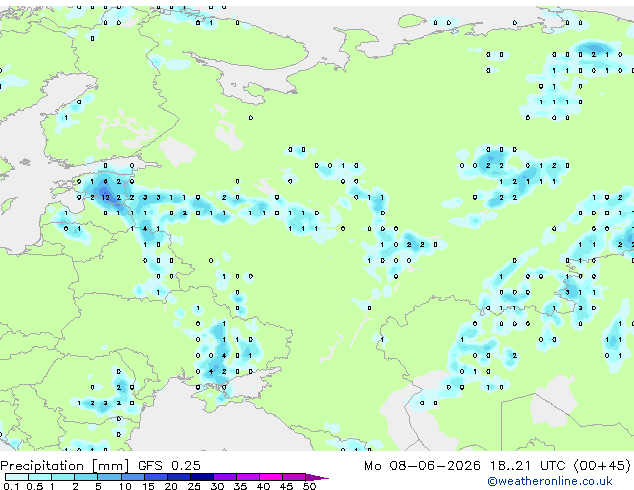Click the 35–40 mm legend swatch
634x490 pixels.
(247, 477)
